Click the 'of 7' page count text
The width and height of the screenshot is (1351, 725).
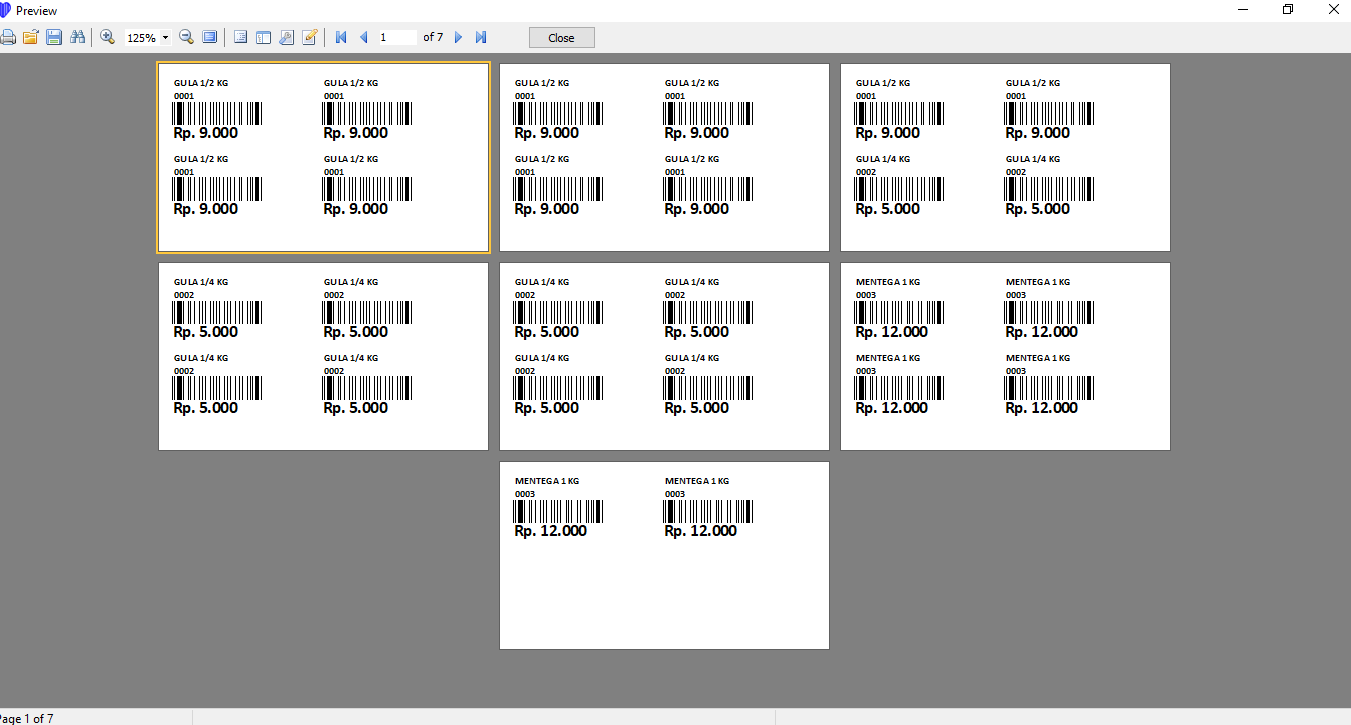[433, 37]
